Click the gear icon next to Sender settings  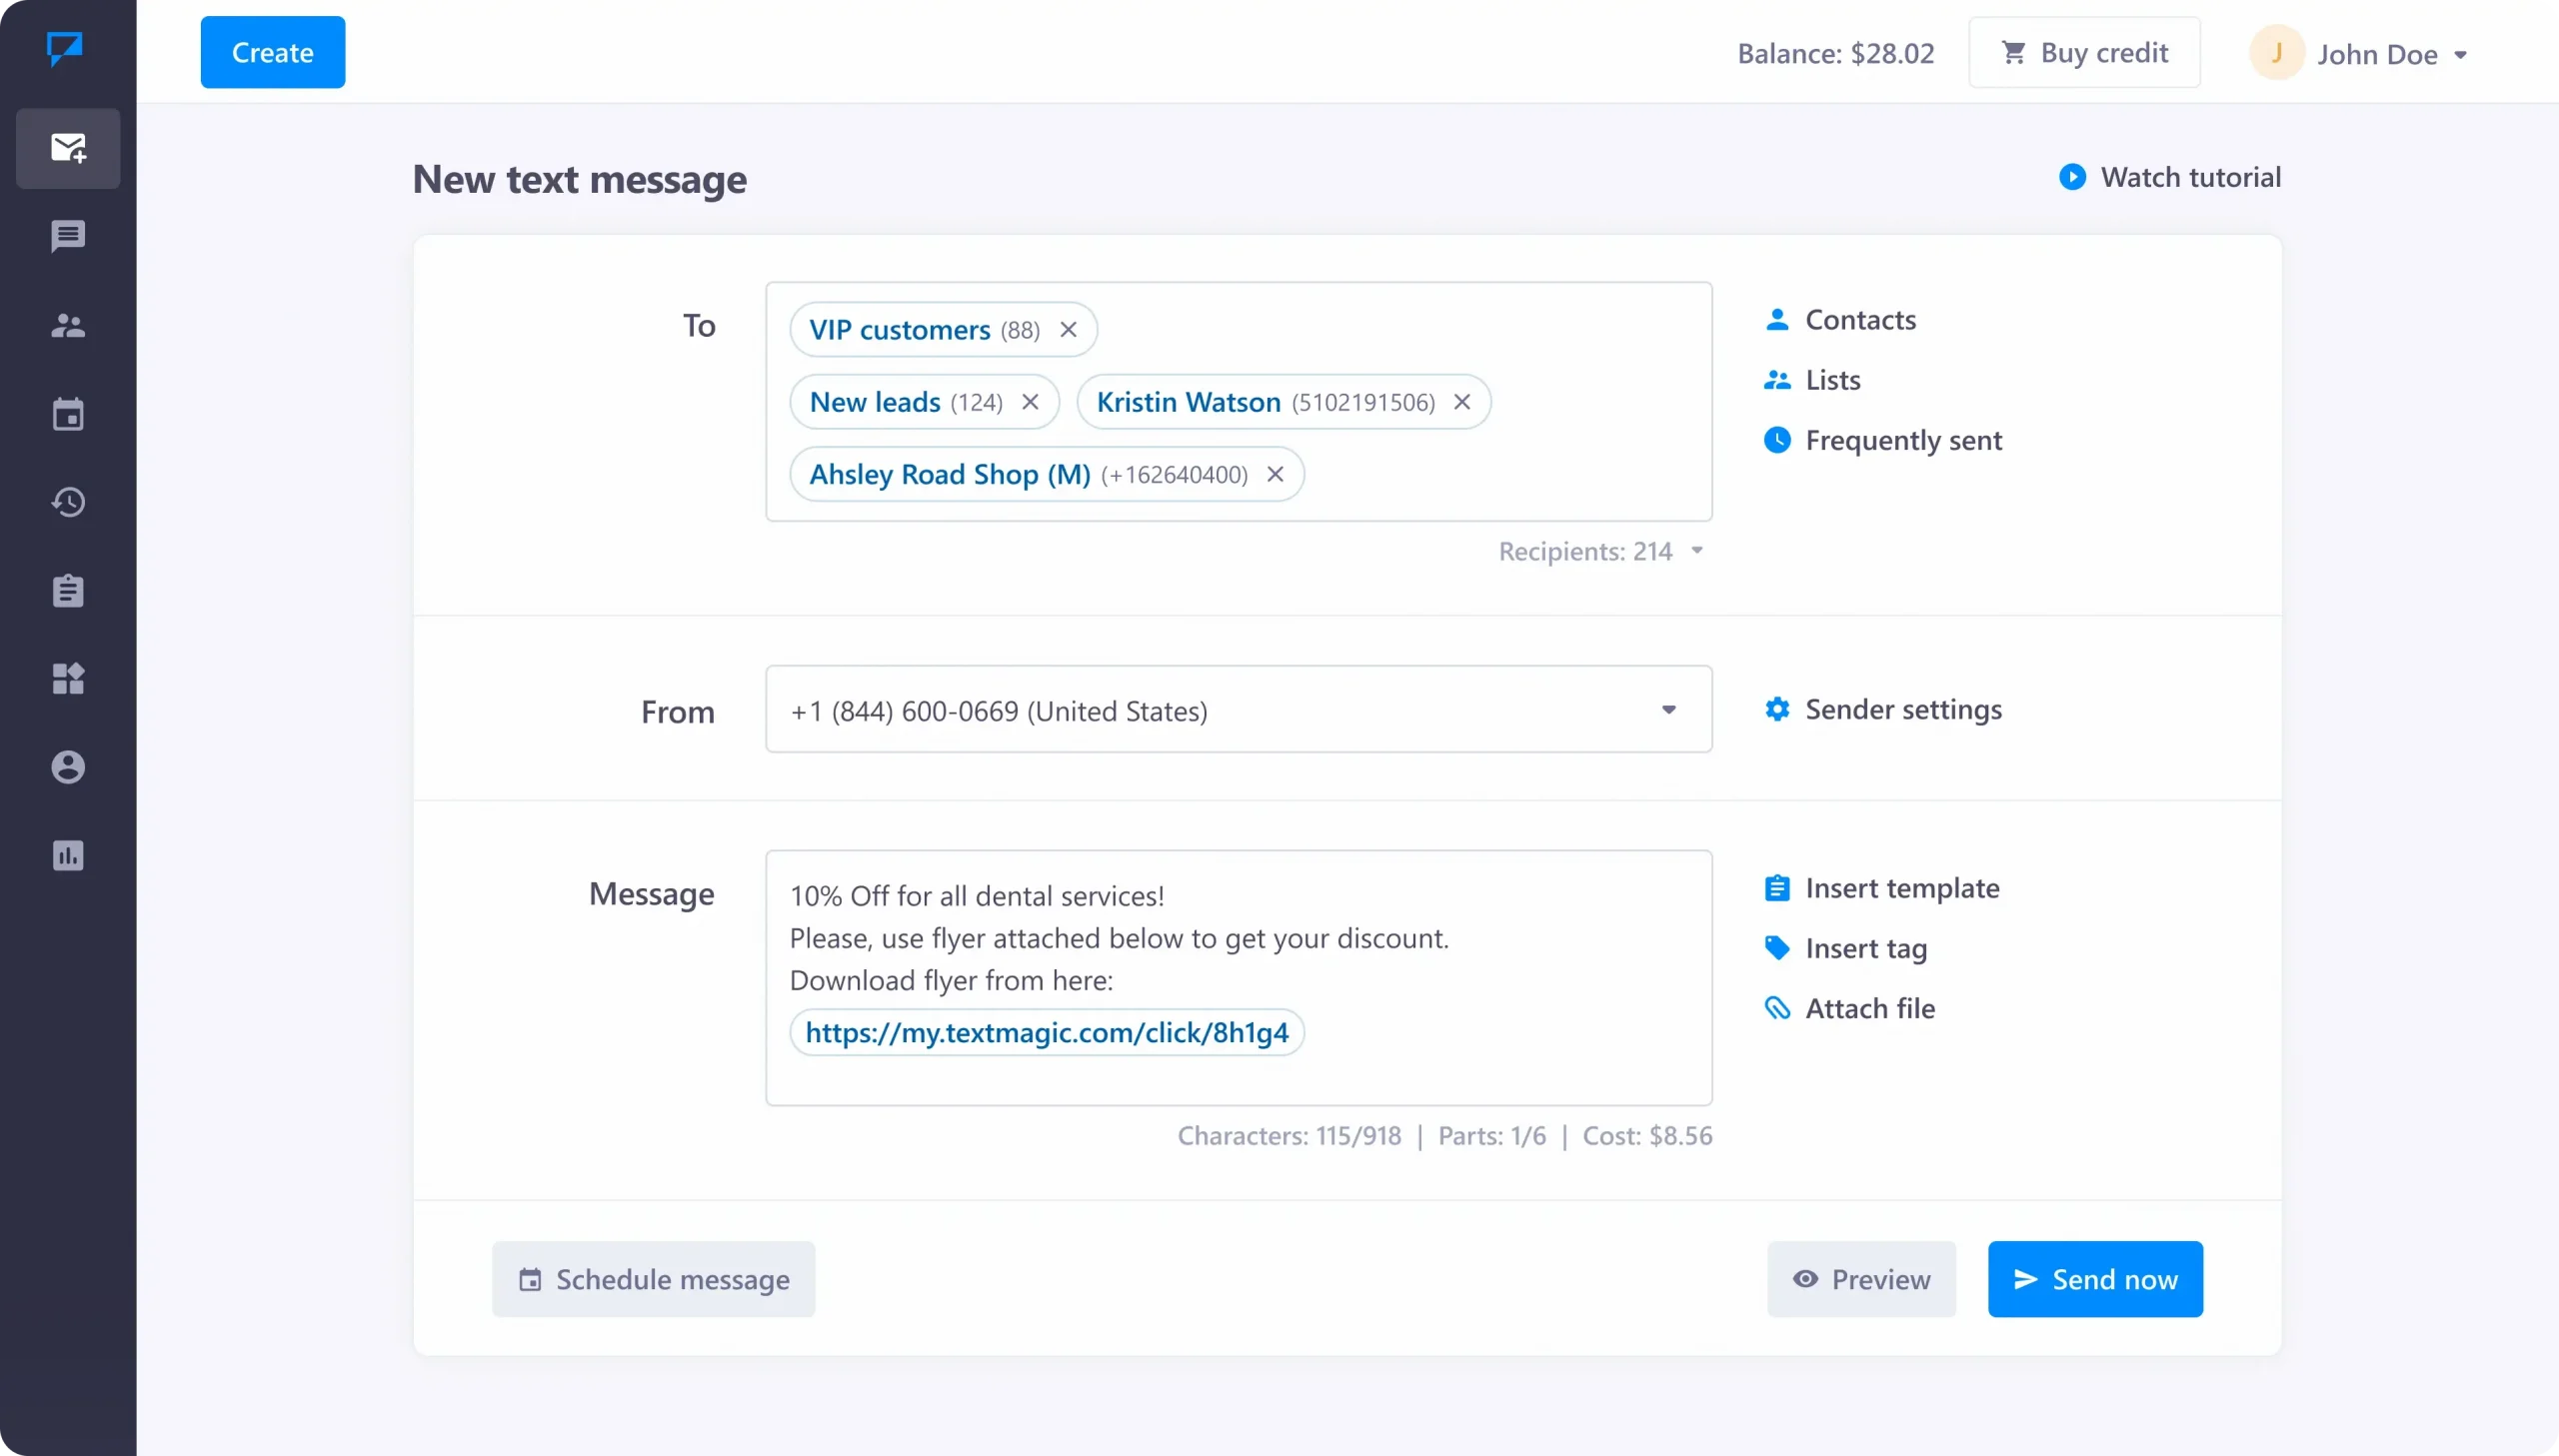[x=1777, y=709]
